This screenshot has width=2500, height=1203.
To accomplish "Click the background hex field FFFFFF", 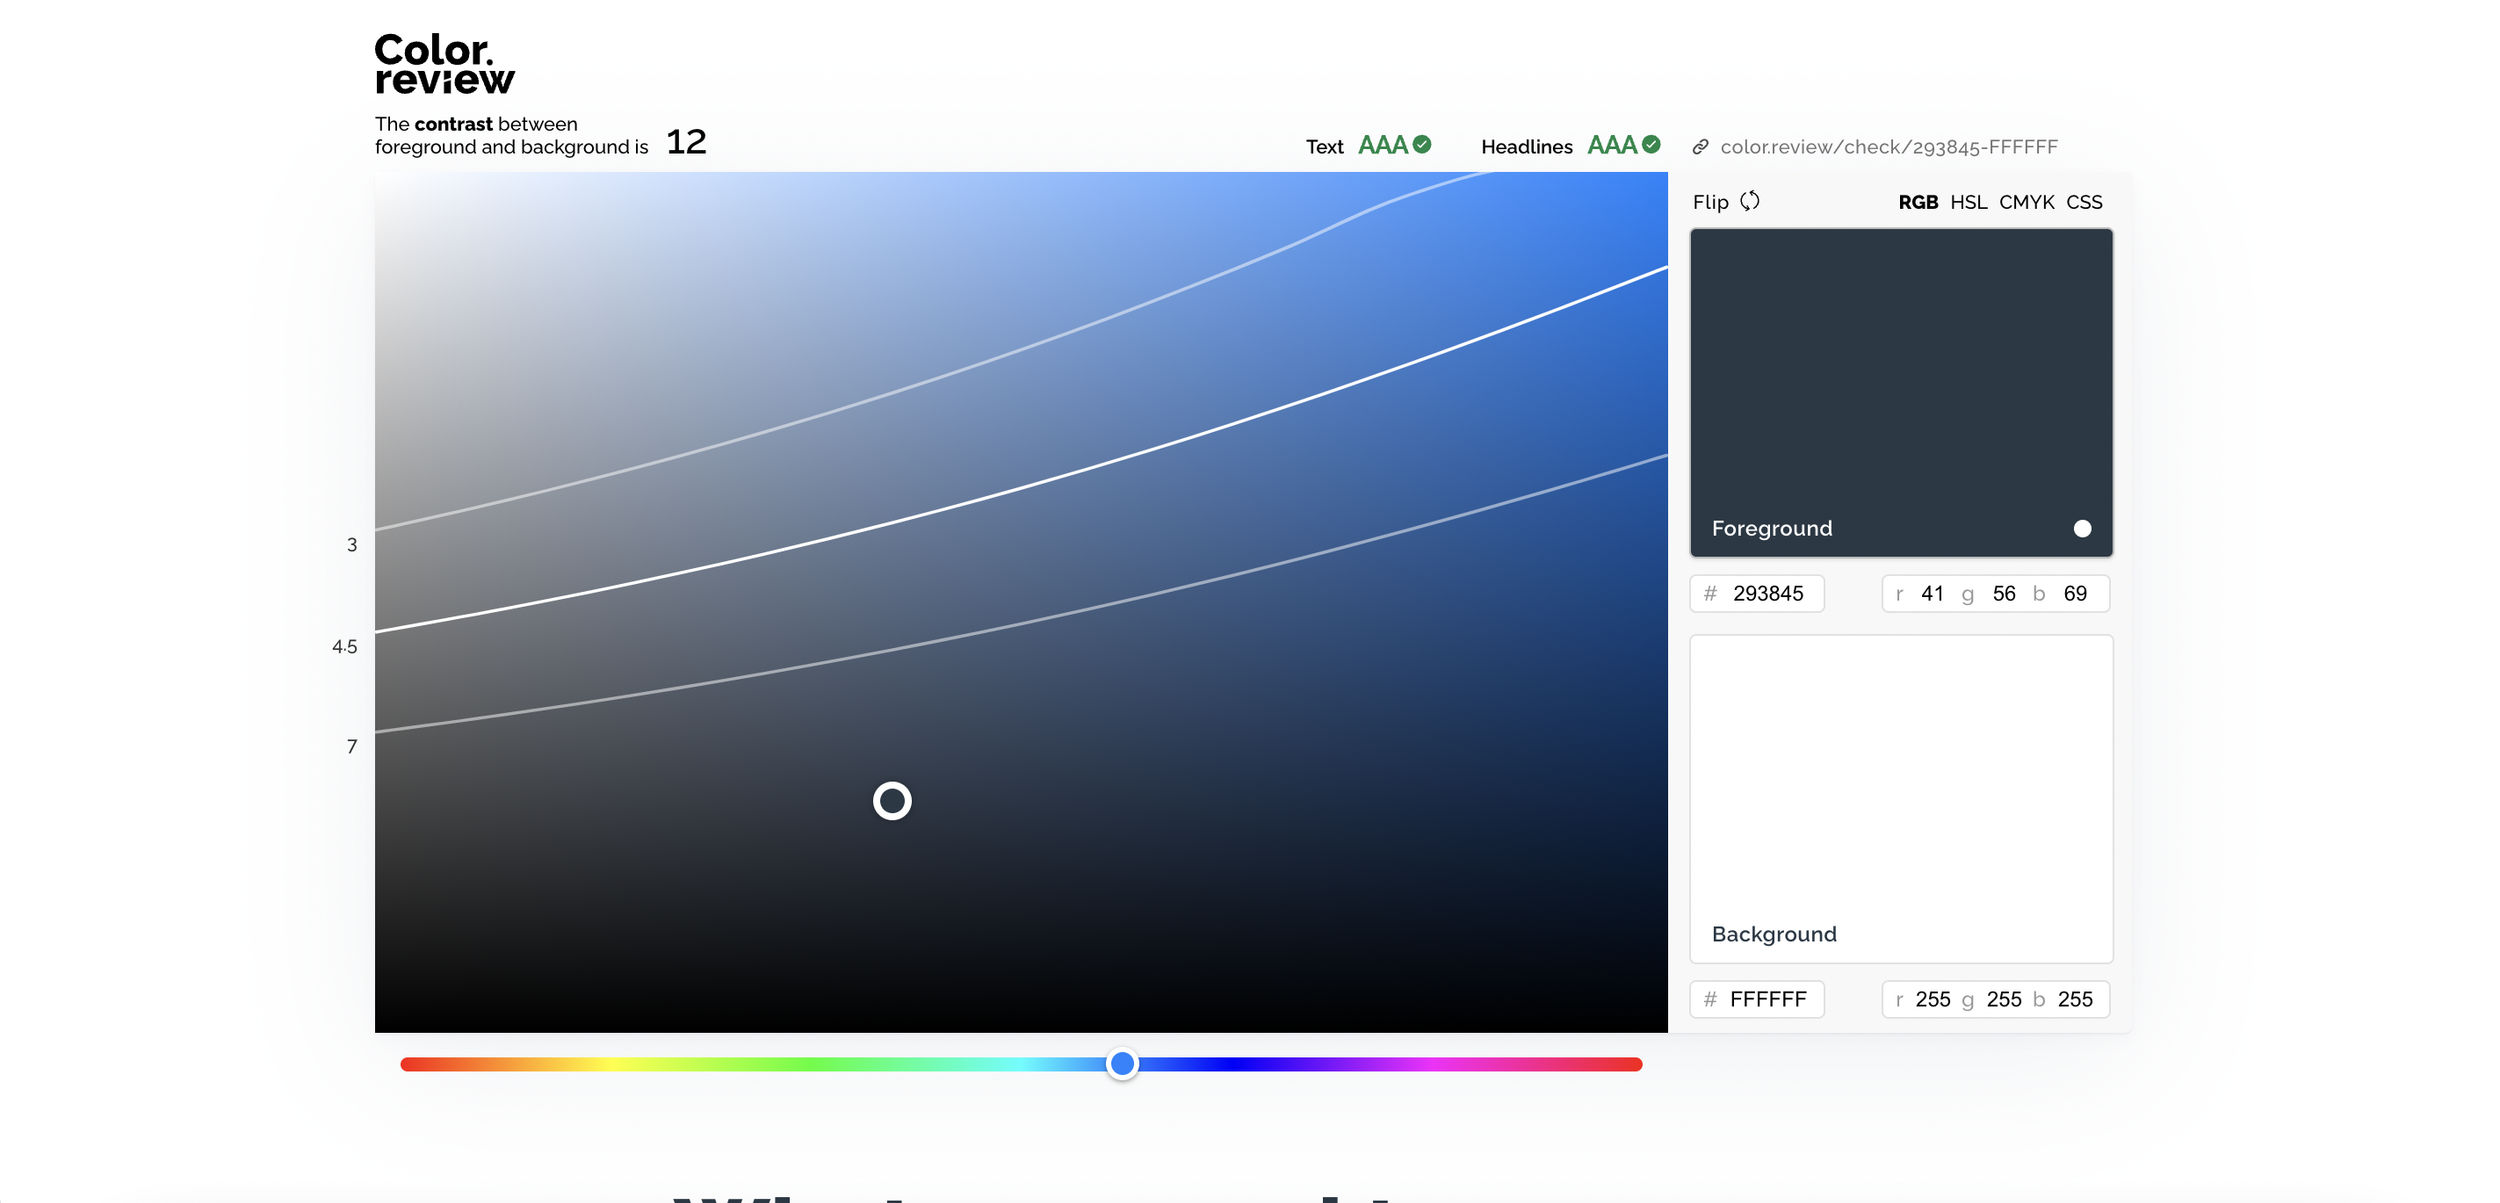I will click(1767, 999).
